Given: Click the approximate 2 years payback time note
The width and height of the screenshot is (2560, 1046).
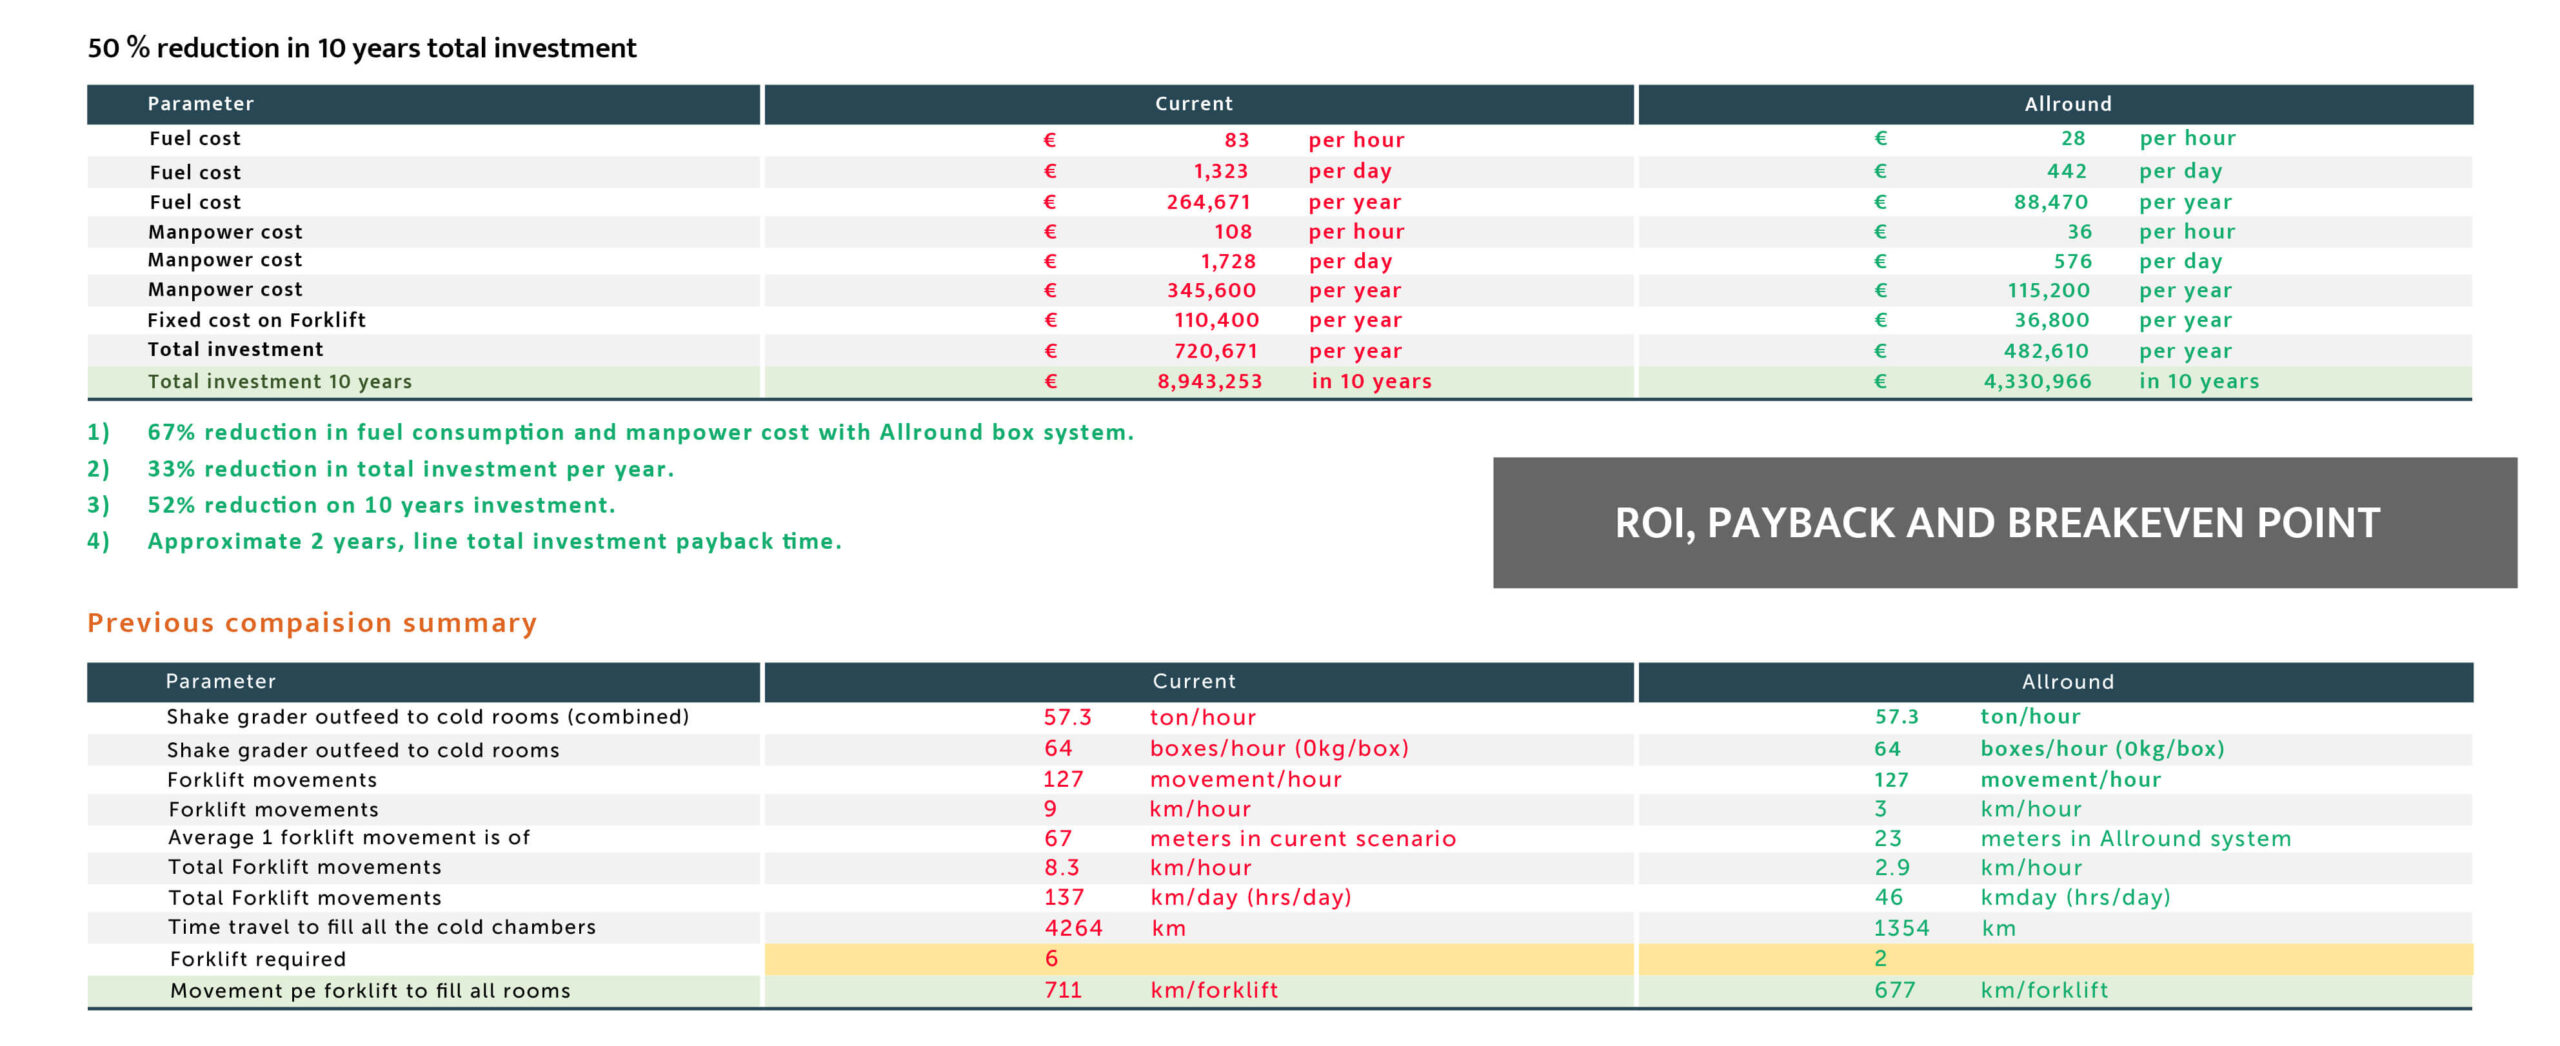Looking at the screenshot, I should [494, 541].
